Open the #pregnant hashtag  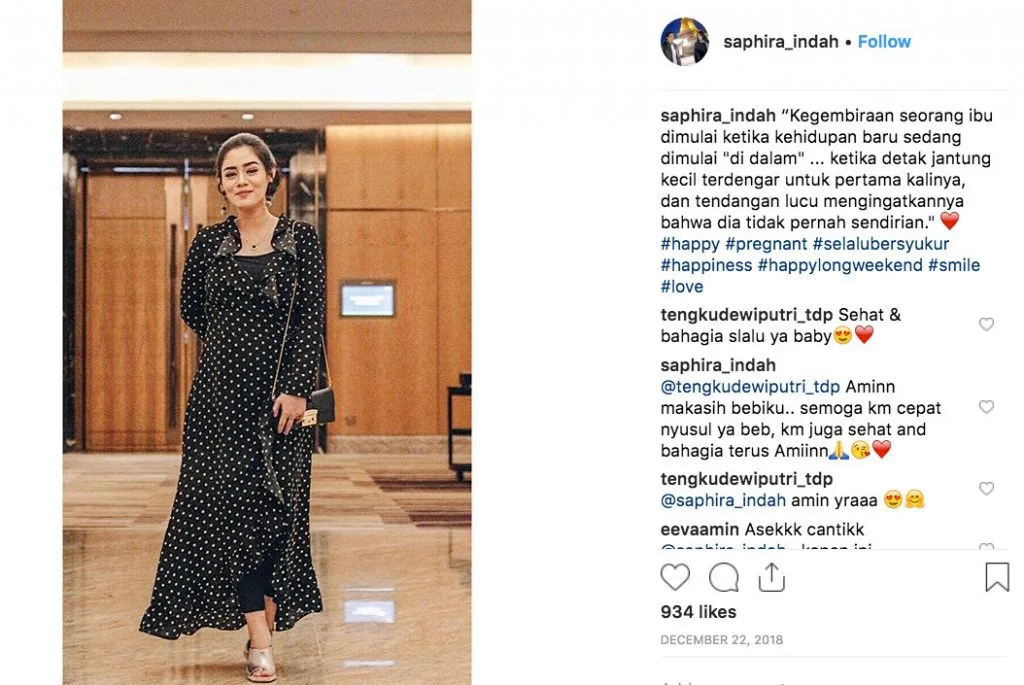pos(766,244)
